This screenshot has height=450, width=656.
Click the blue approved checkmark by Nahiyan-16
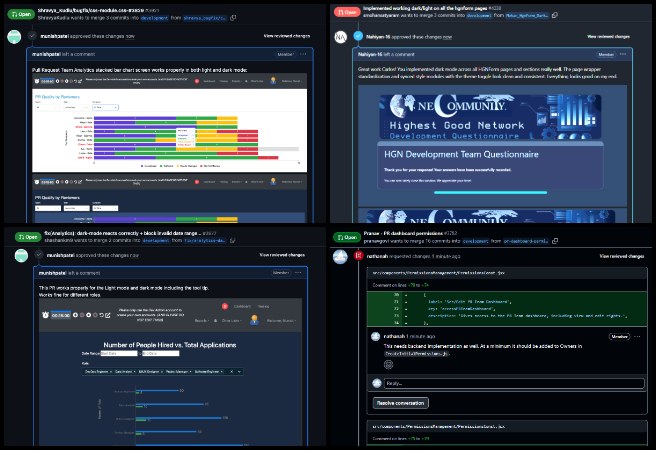click(x=360, y=35)
